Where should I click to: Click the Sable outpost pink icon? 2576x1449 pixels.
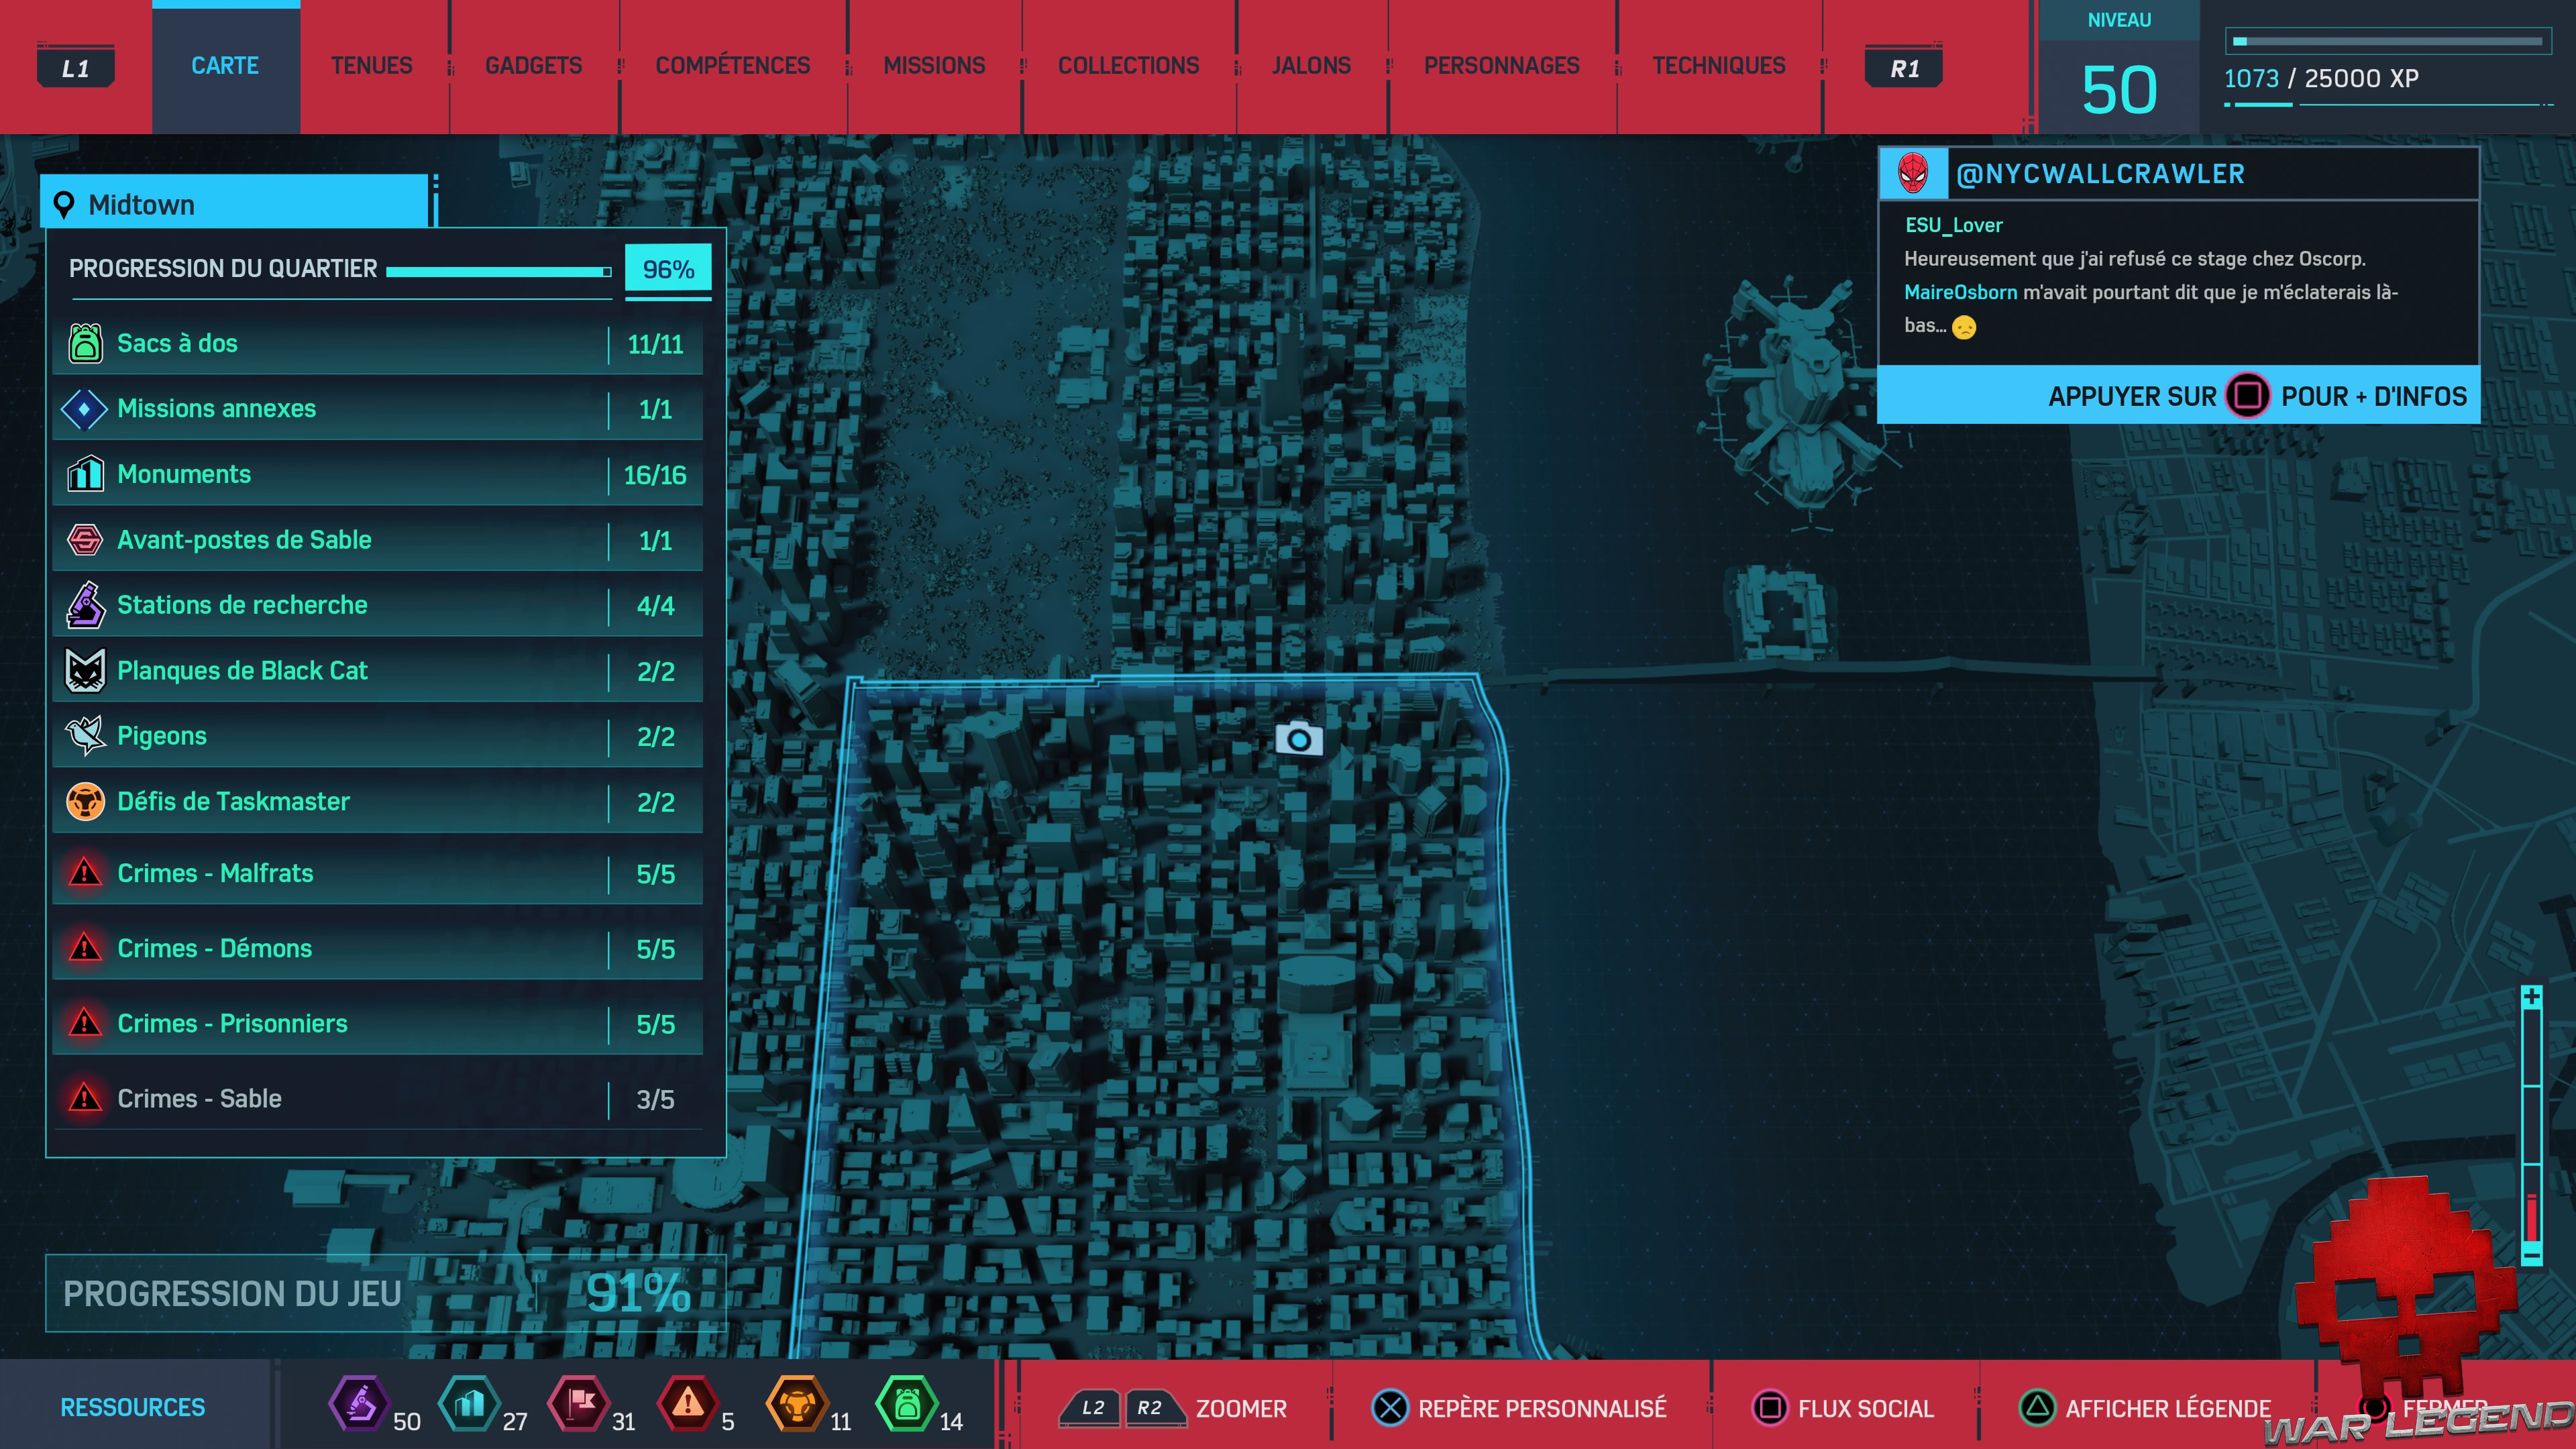point(85,540)
